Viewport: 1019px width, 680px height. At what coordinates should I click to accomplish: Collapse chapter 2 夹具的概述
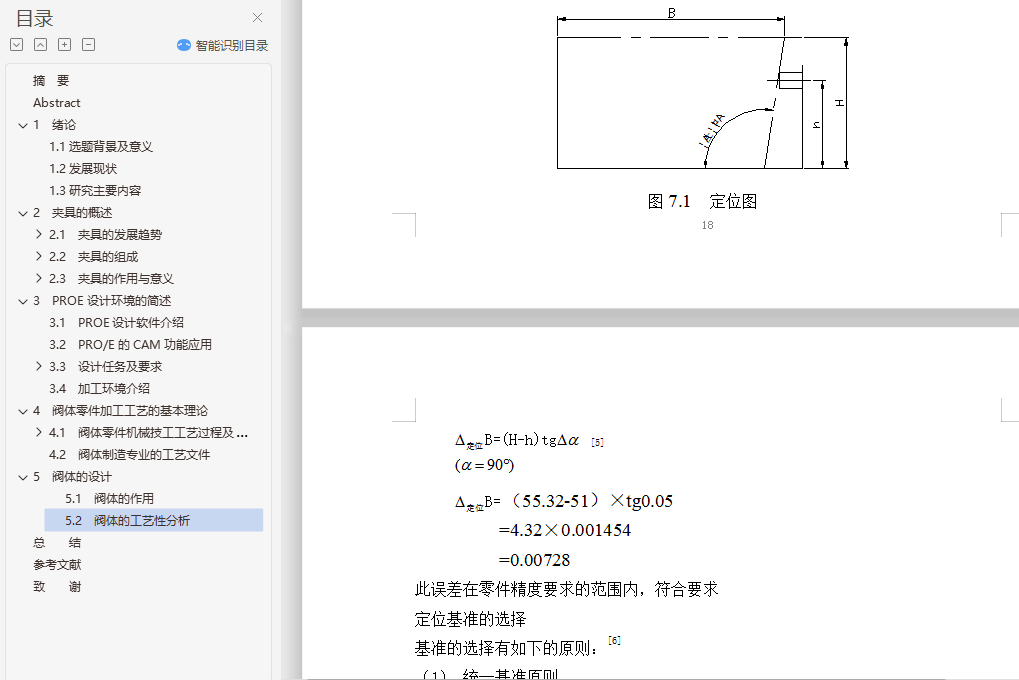23,213
